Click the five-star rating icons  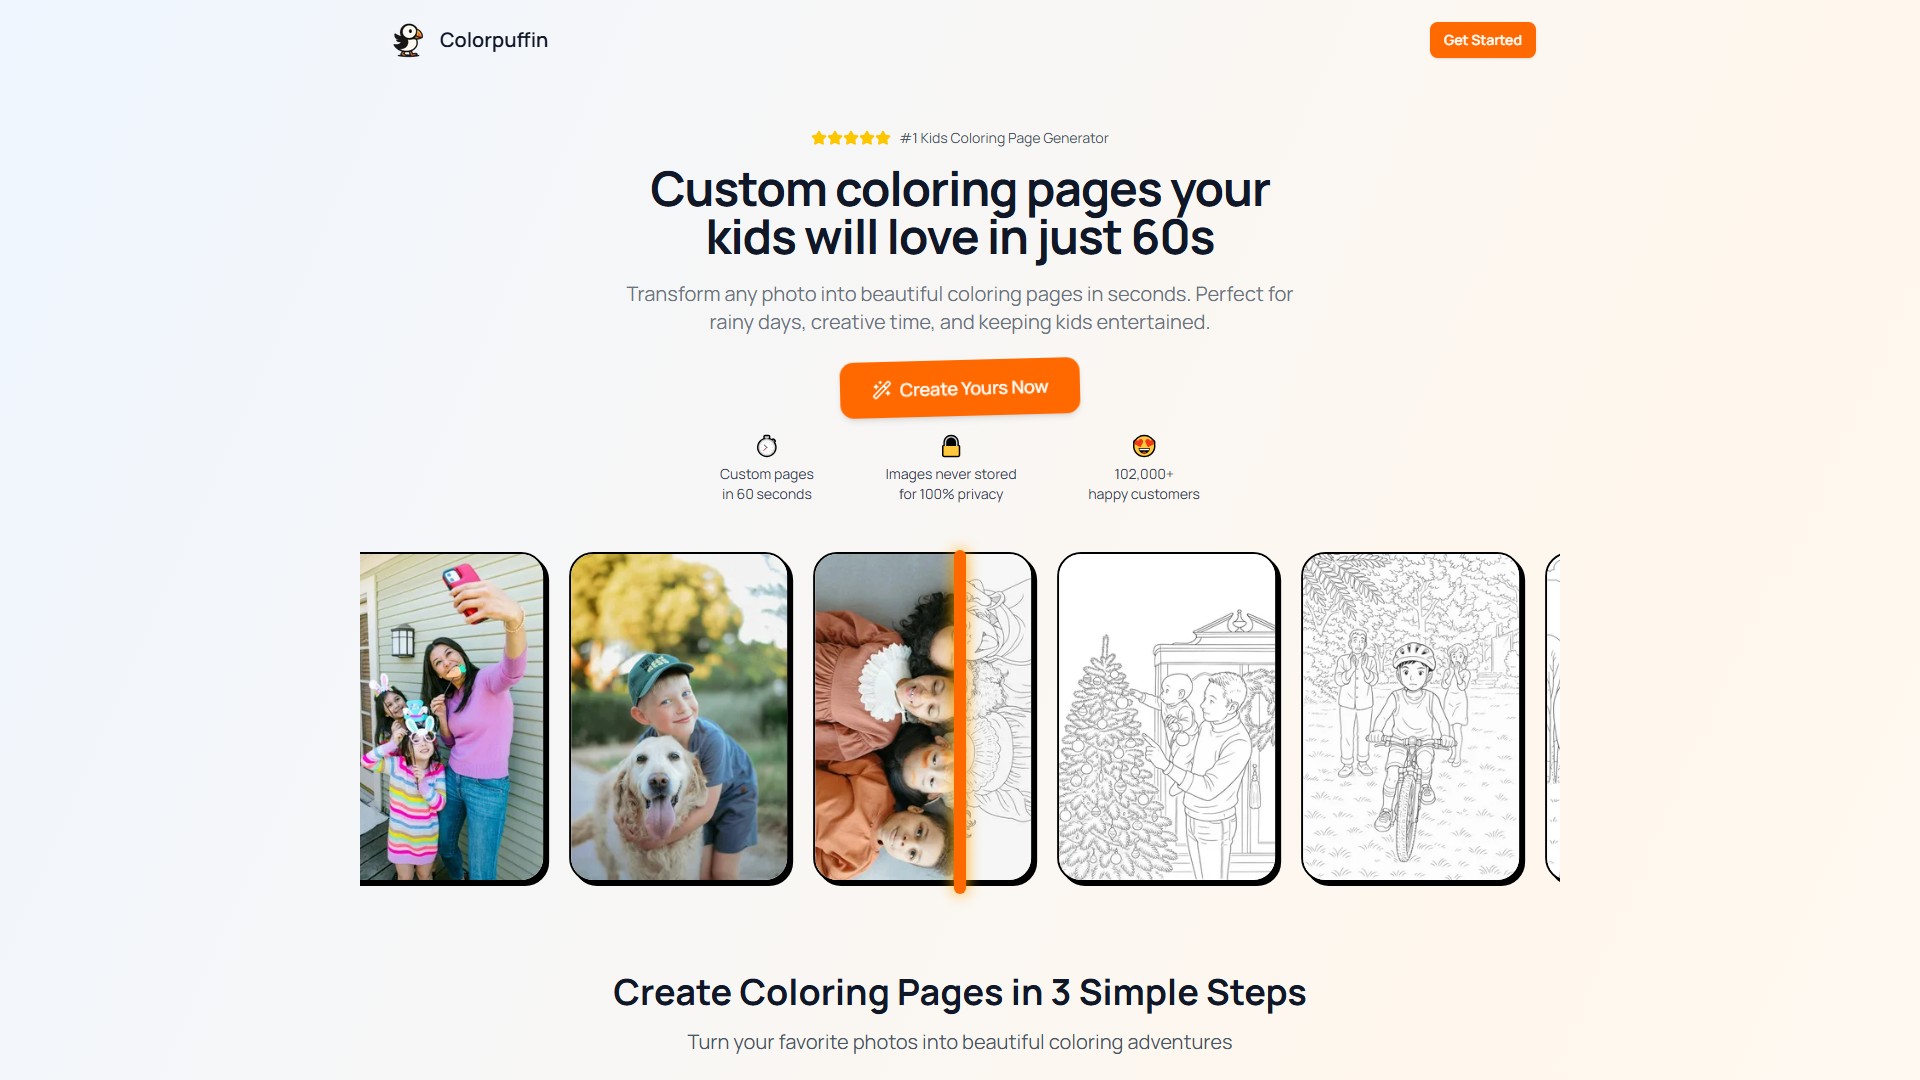pos(851,138)
